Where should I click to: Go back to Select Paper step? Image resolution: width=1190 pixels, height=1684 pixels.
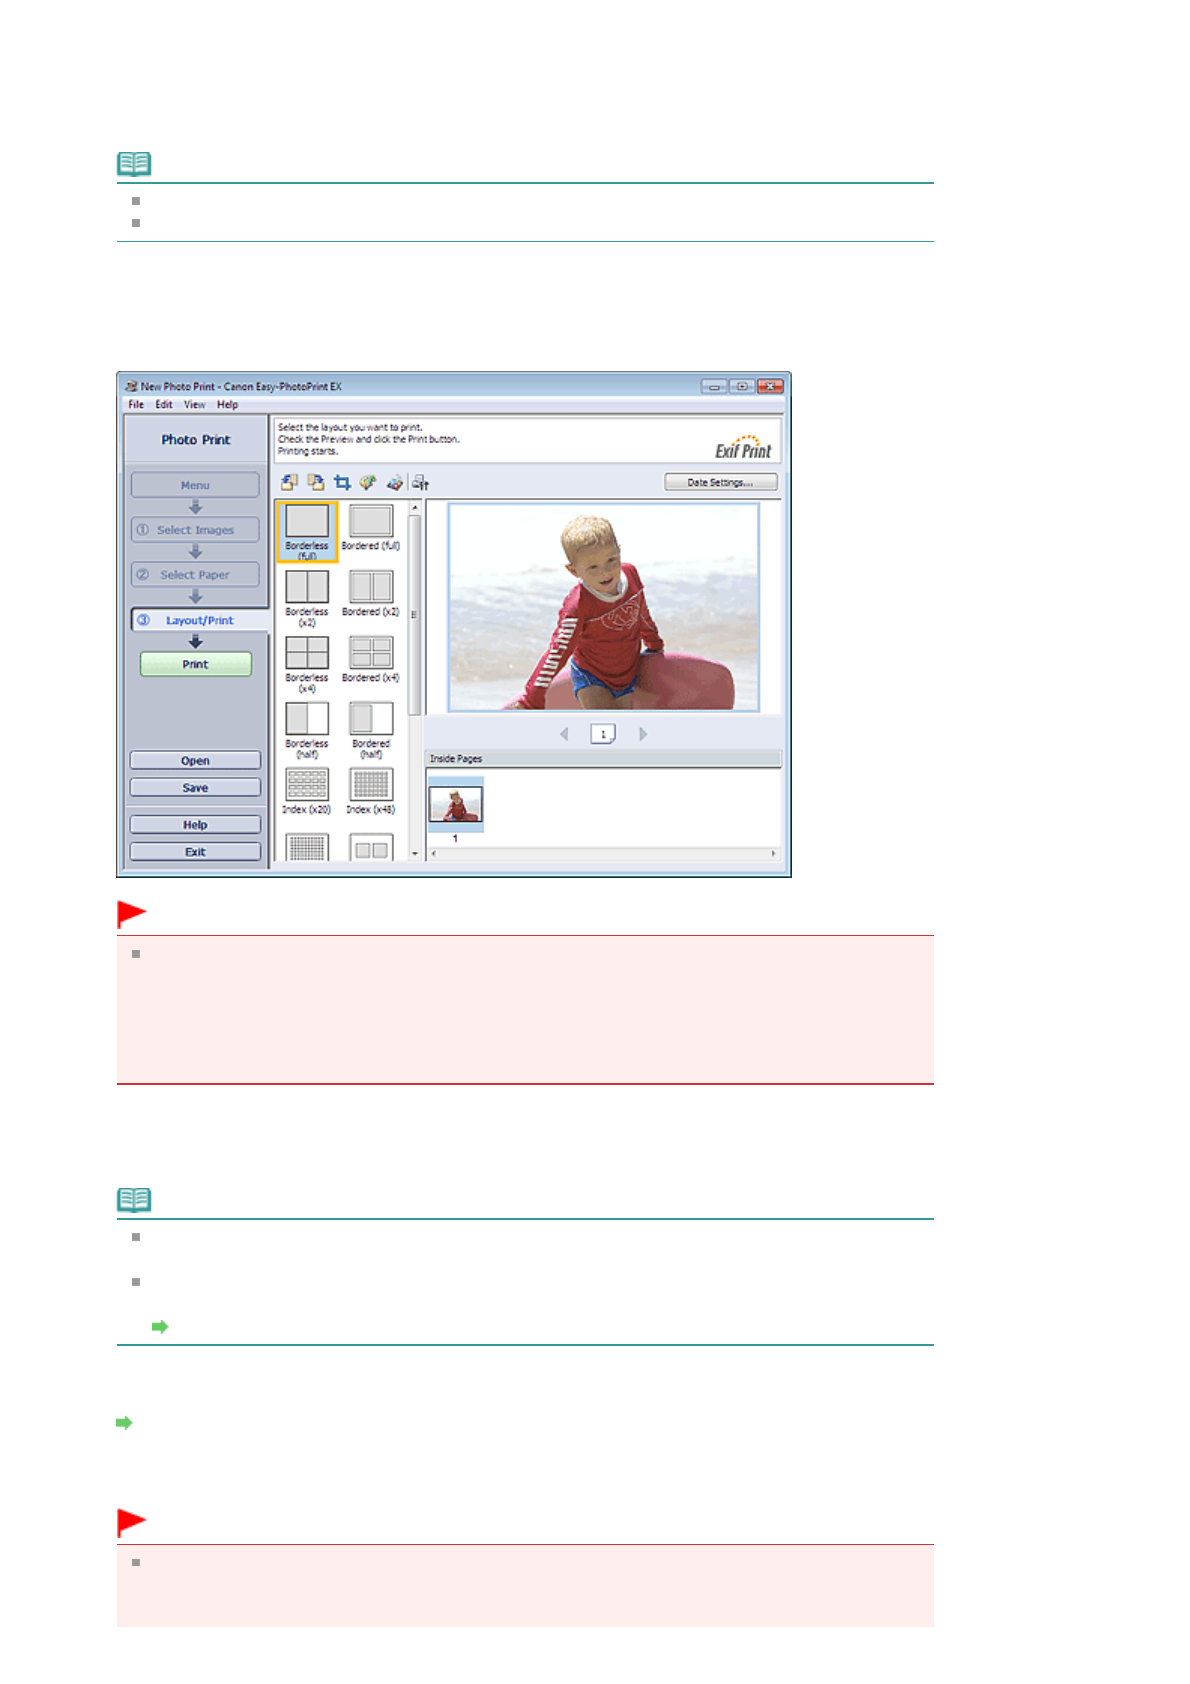click(x=195, y=575)
